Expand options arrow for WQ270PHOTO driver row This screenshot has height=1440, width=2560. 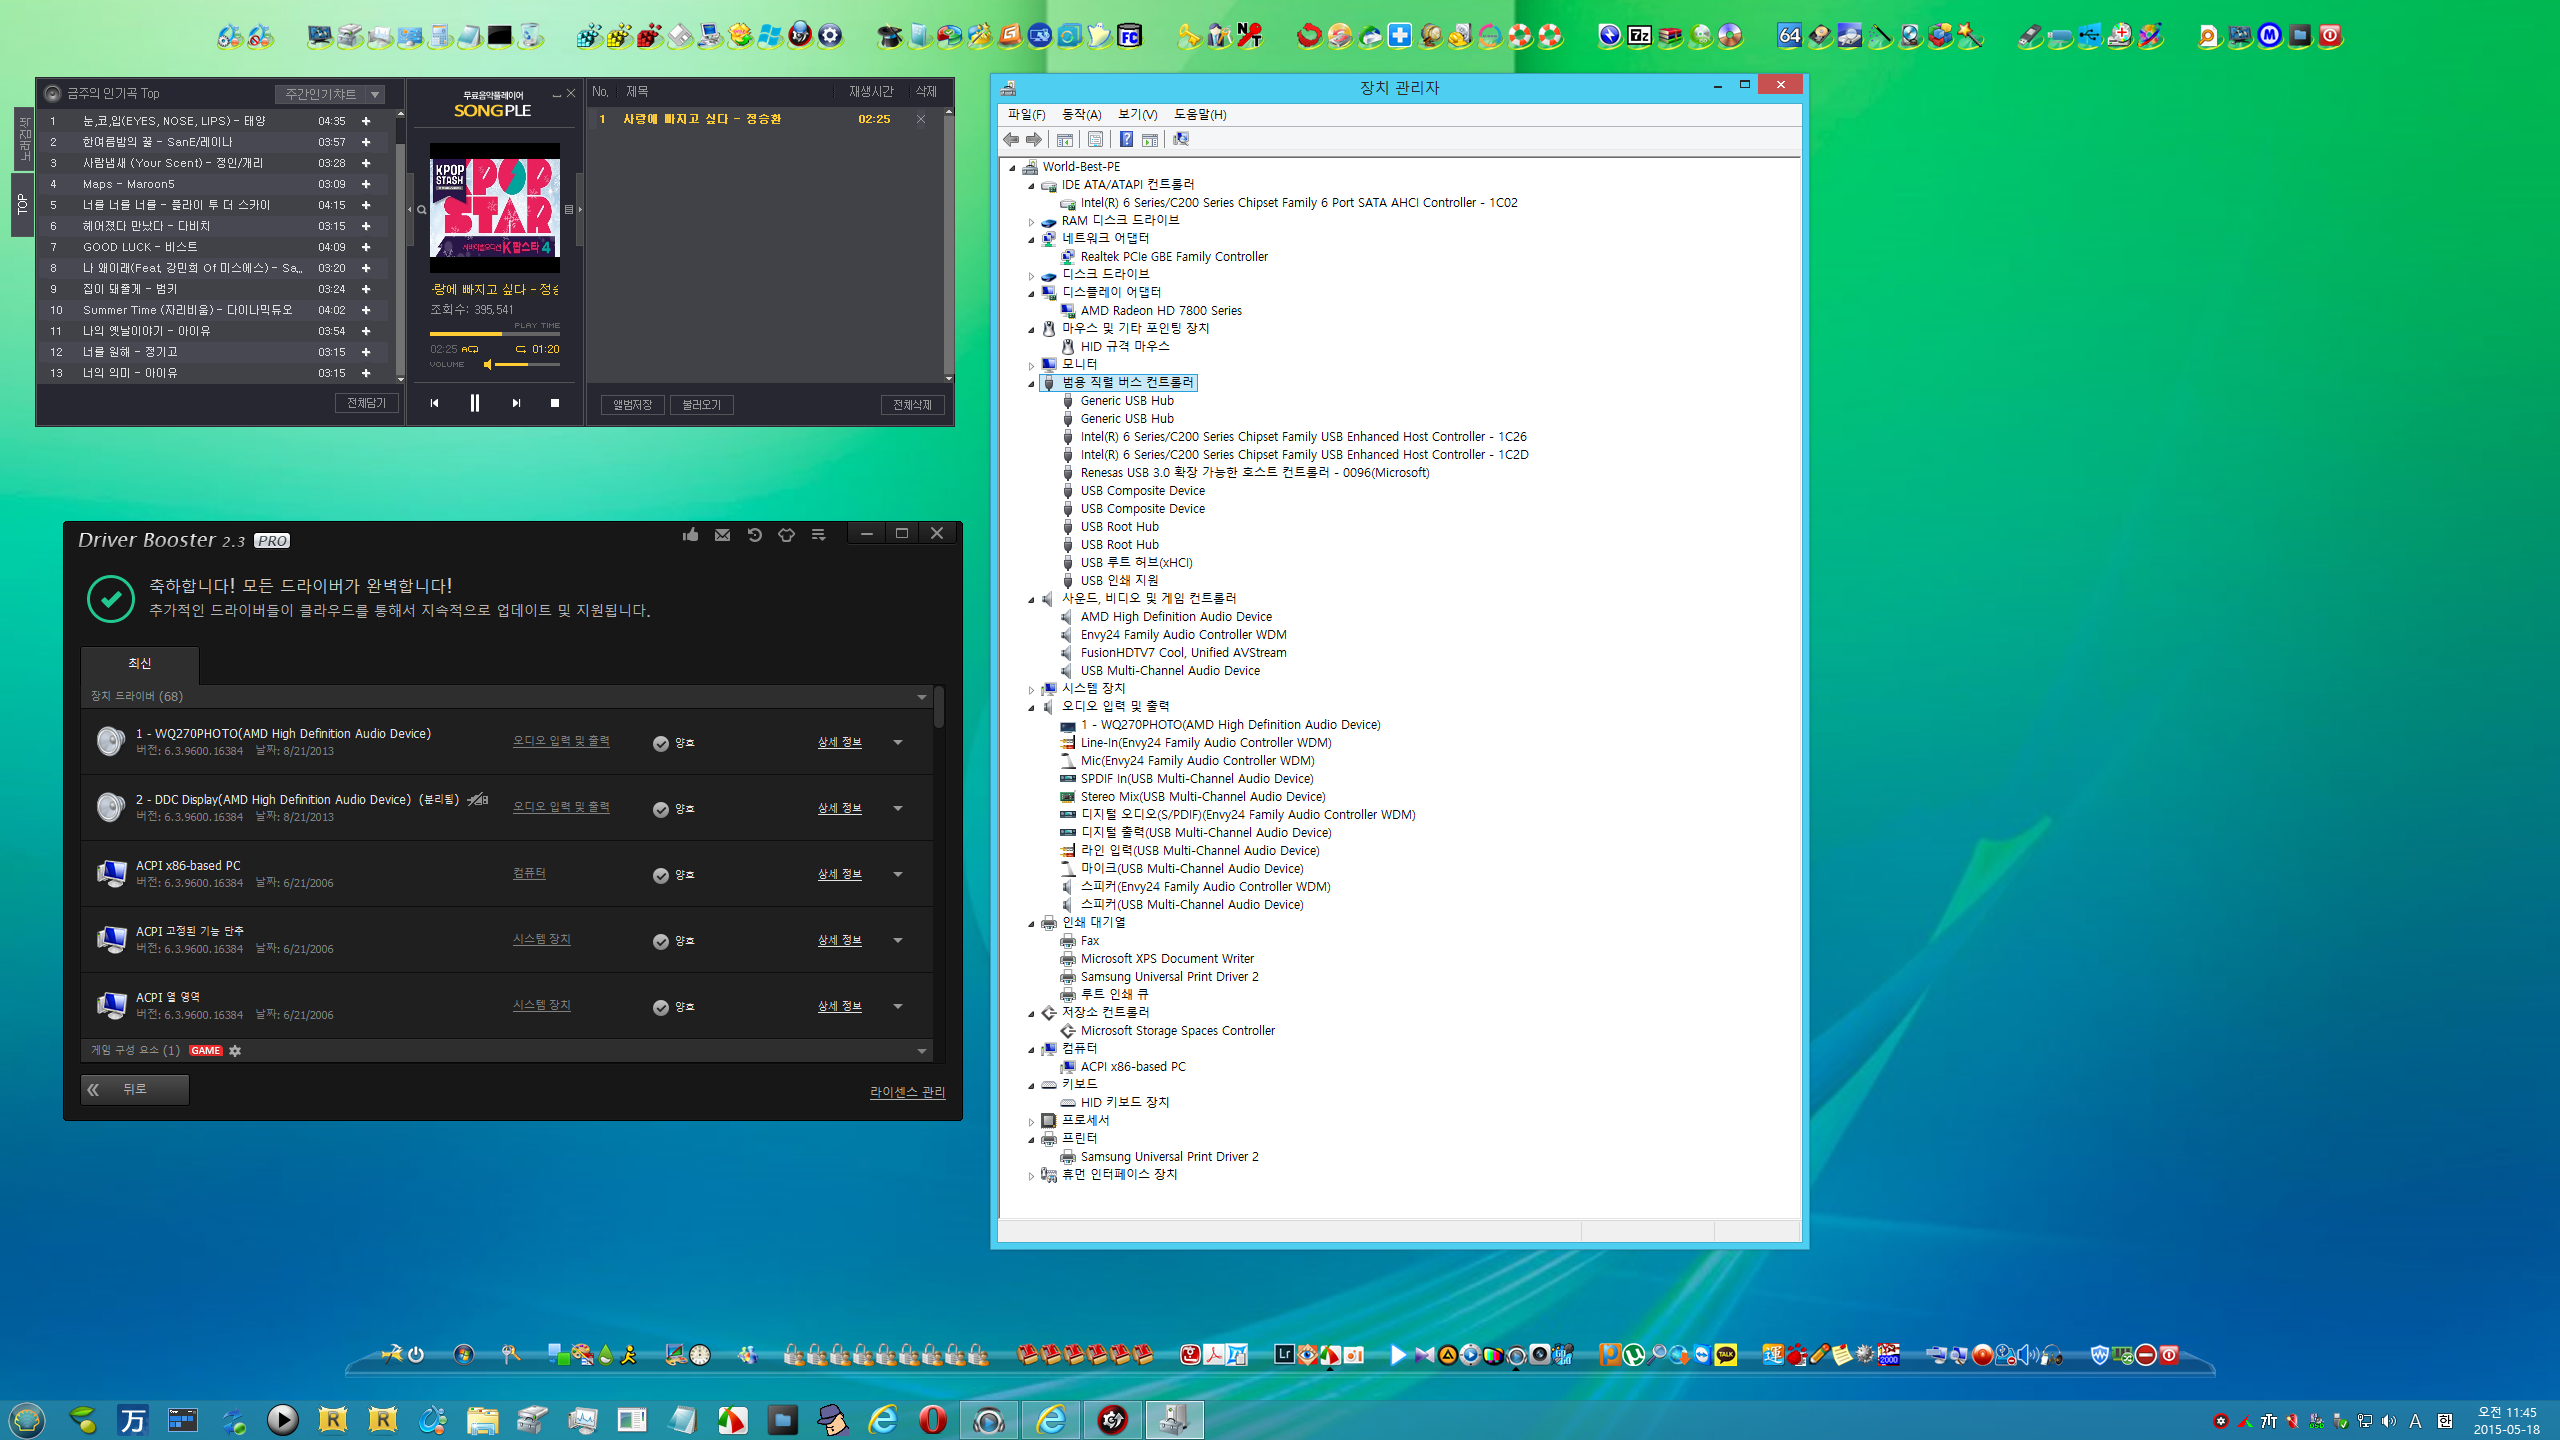(x=898, y=742)
